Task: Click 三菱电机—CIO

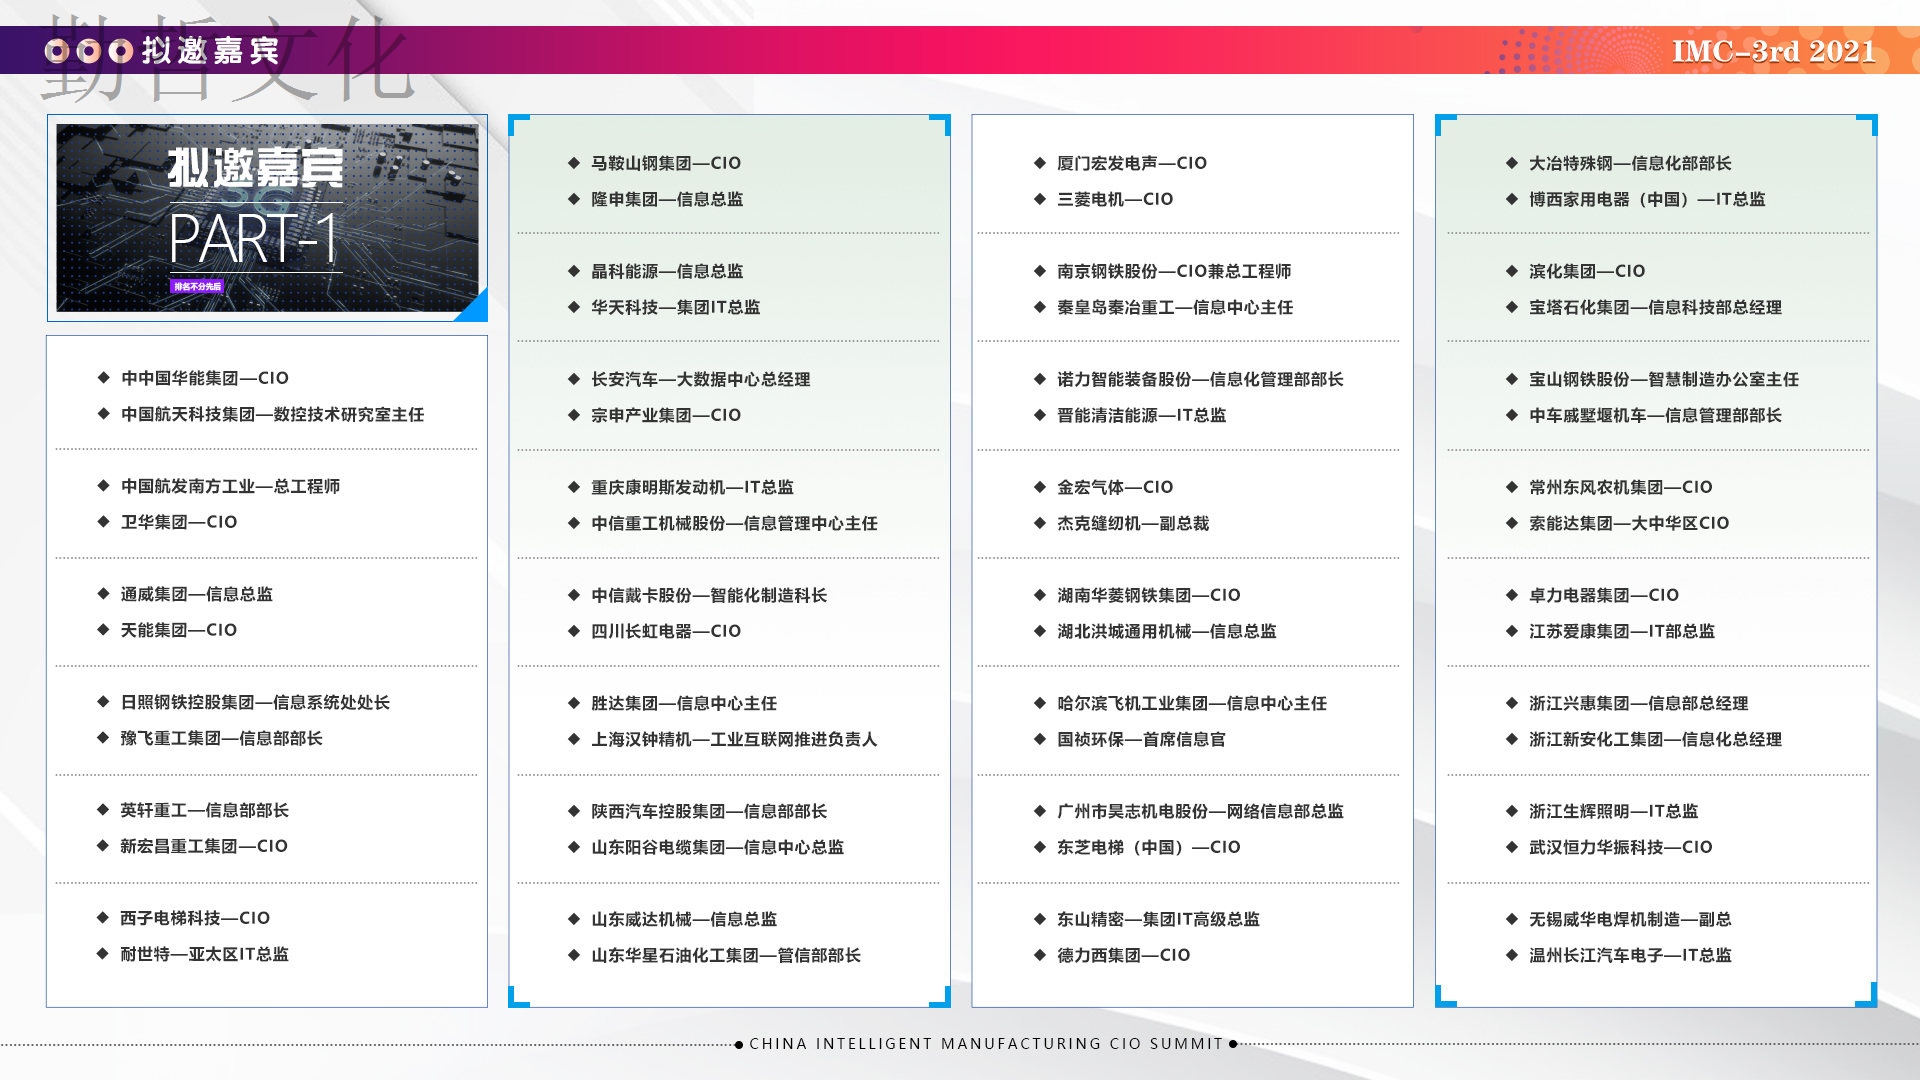Action: point(1115,199)
